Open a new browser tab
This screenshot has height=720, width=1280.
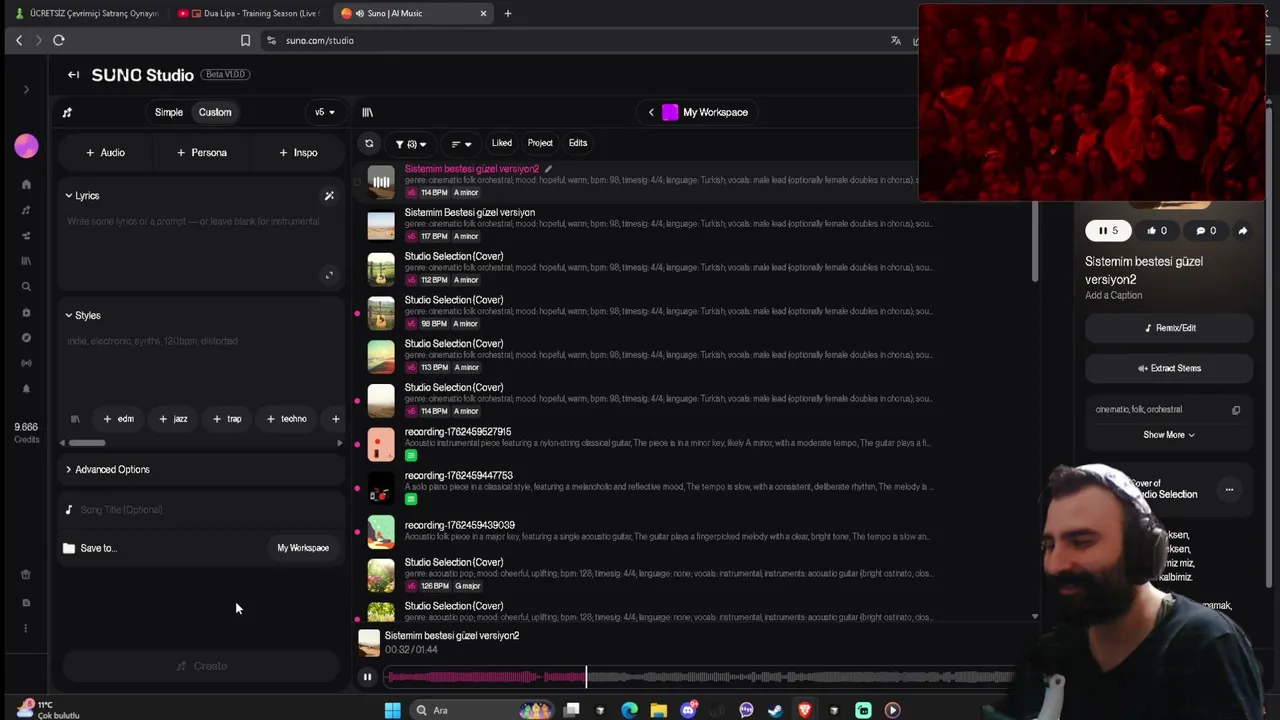508,13
